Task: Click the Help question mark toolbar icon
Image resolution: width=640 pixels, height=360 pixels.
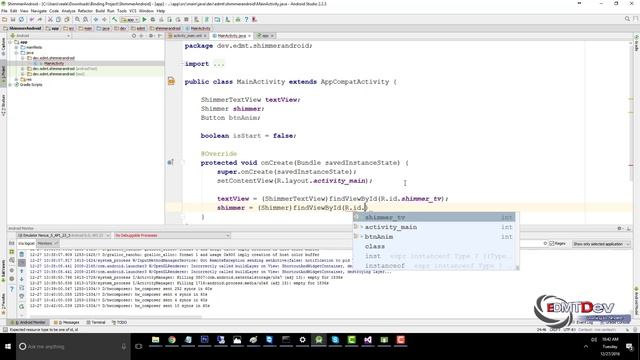Action: (246, 20)
